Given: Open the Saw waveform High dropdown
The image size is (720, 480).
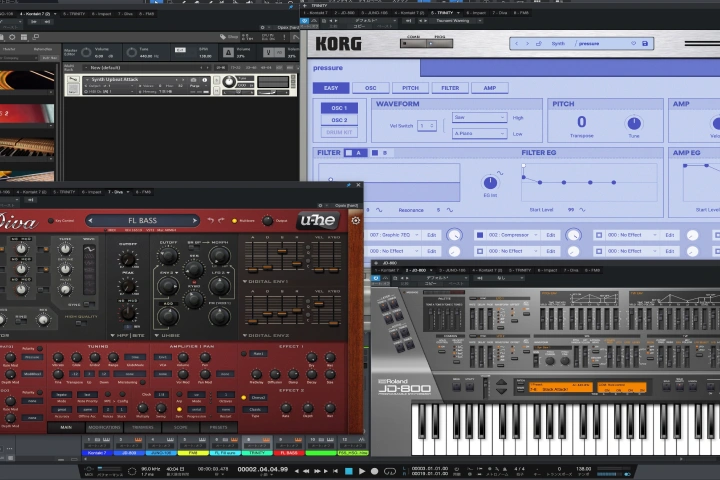Looking at the screenshot, I should coord(479,118).
